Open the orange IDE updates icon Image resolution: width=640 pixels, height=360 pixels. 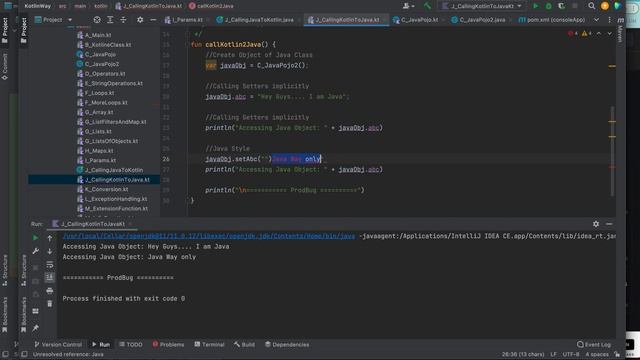tap(605, 6)
